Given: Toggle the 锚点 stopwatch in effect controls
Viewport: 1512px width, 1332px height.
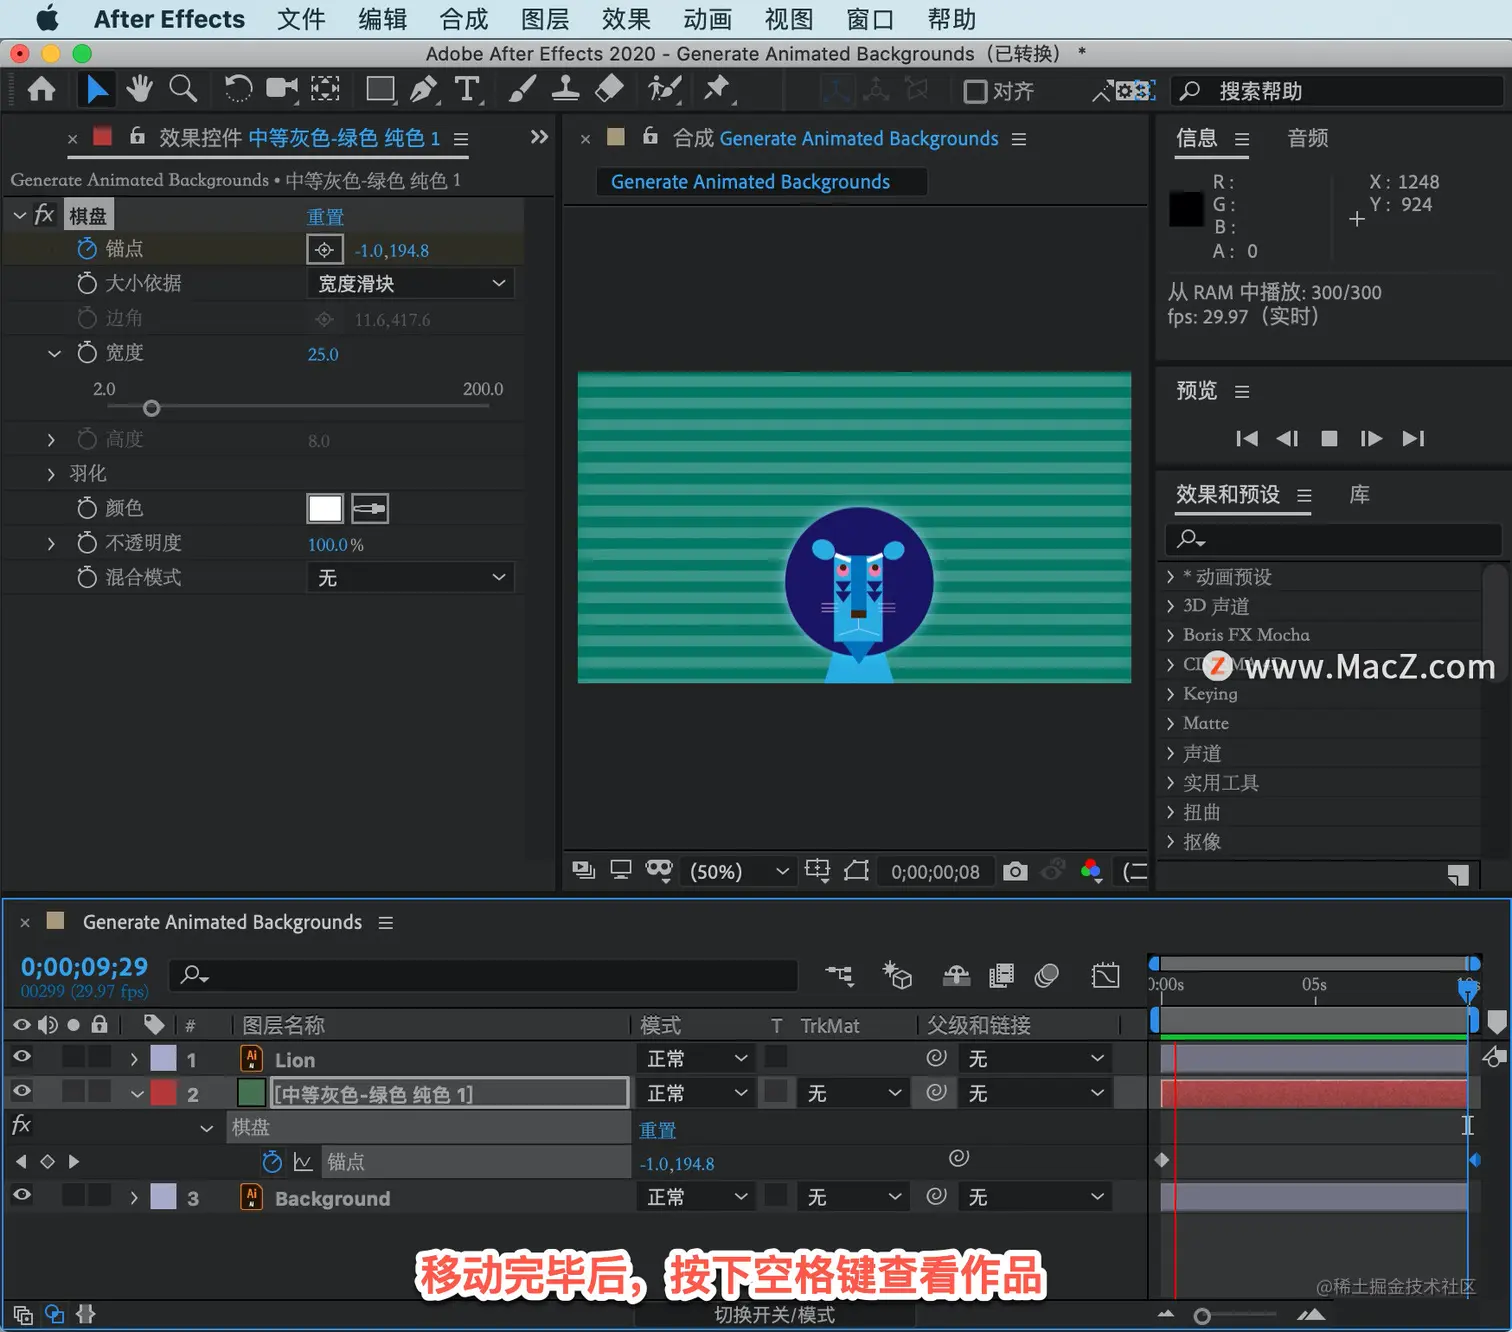Looking at the screenshot, I should pos(87,249).
